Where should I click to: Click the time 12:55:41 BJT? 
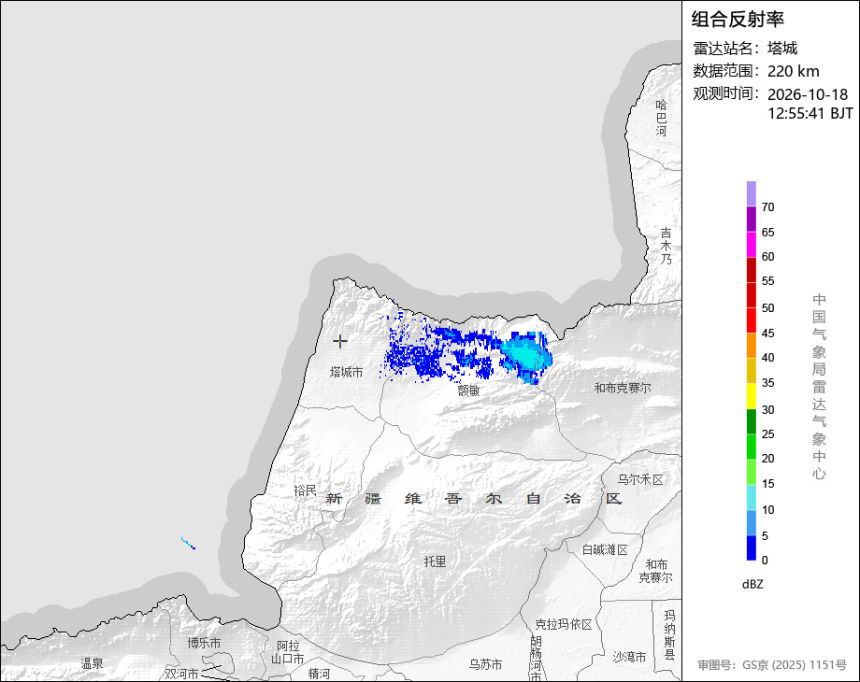pos(810,114)
